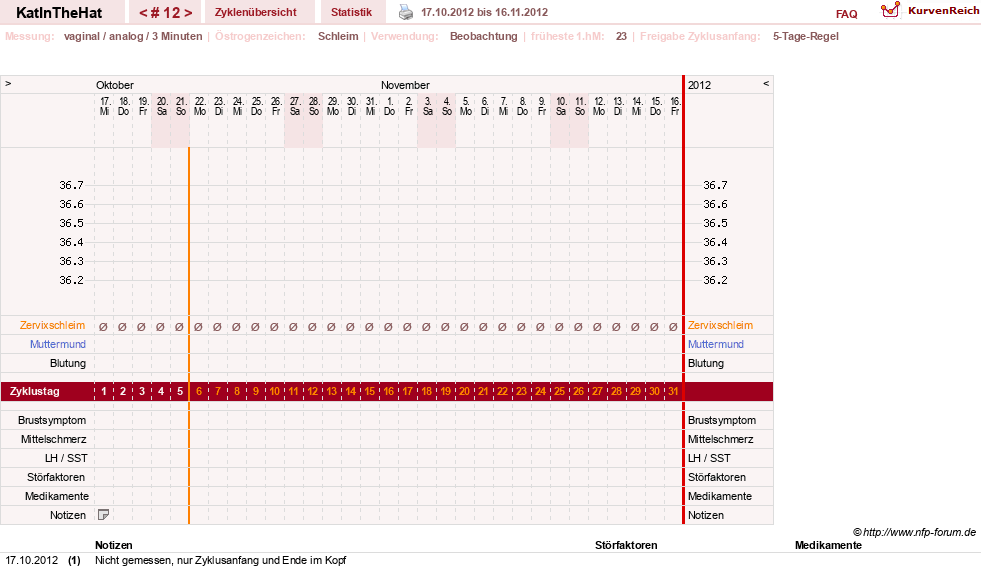Click left Zervixschleim row label
Viewport: 981px width, 584px height.
(x=53, y=325)
